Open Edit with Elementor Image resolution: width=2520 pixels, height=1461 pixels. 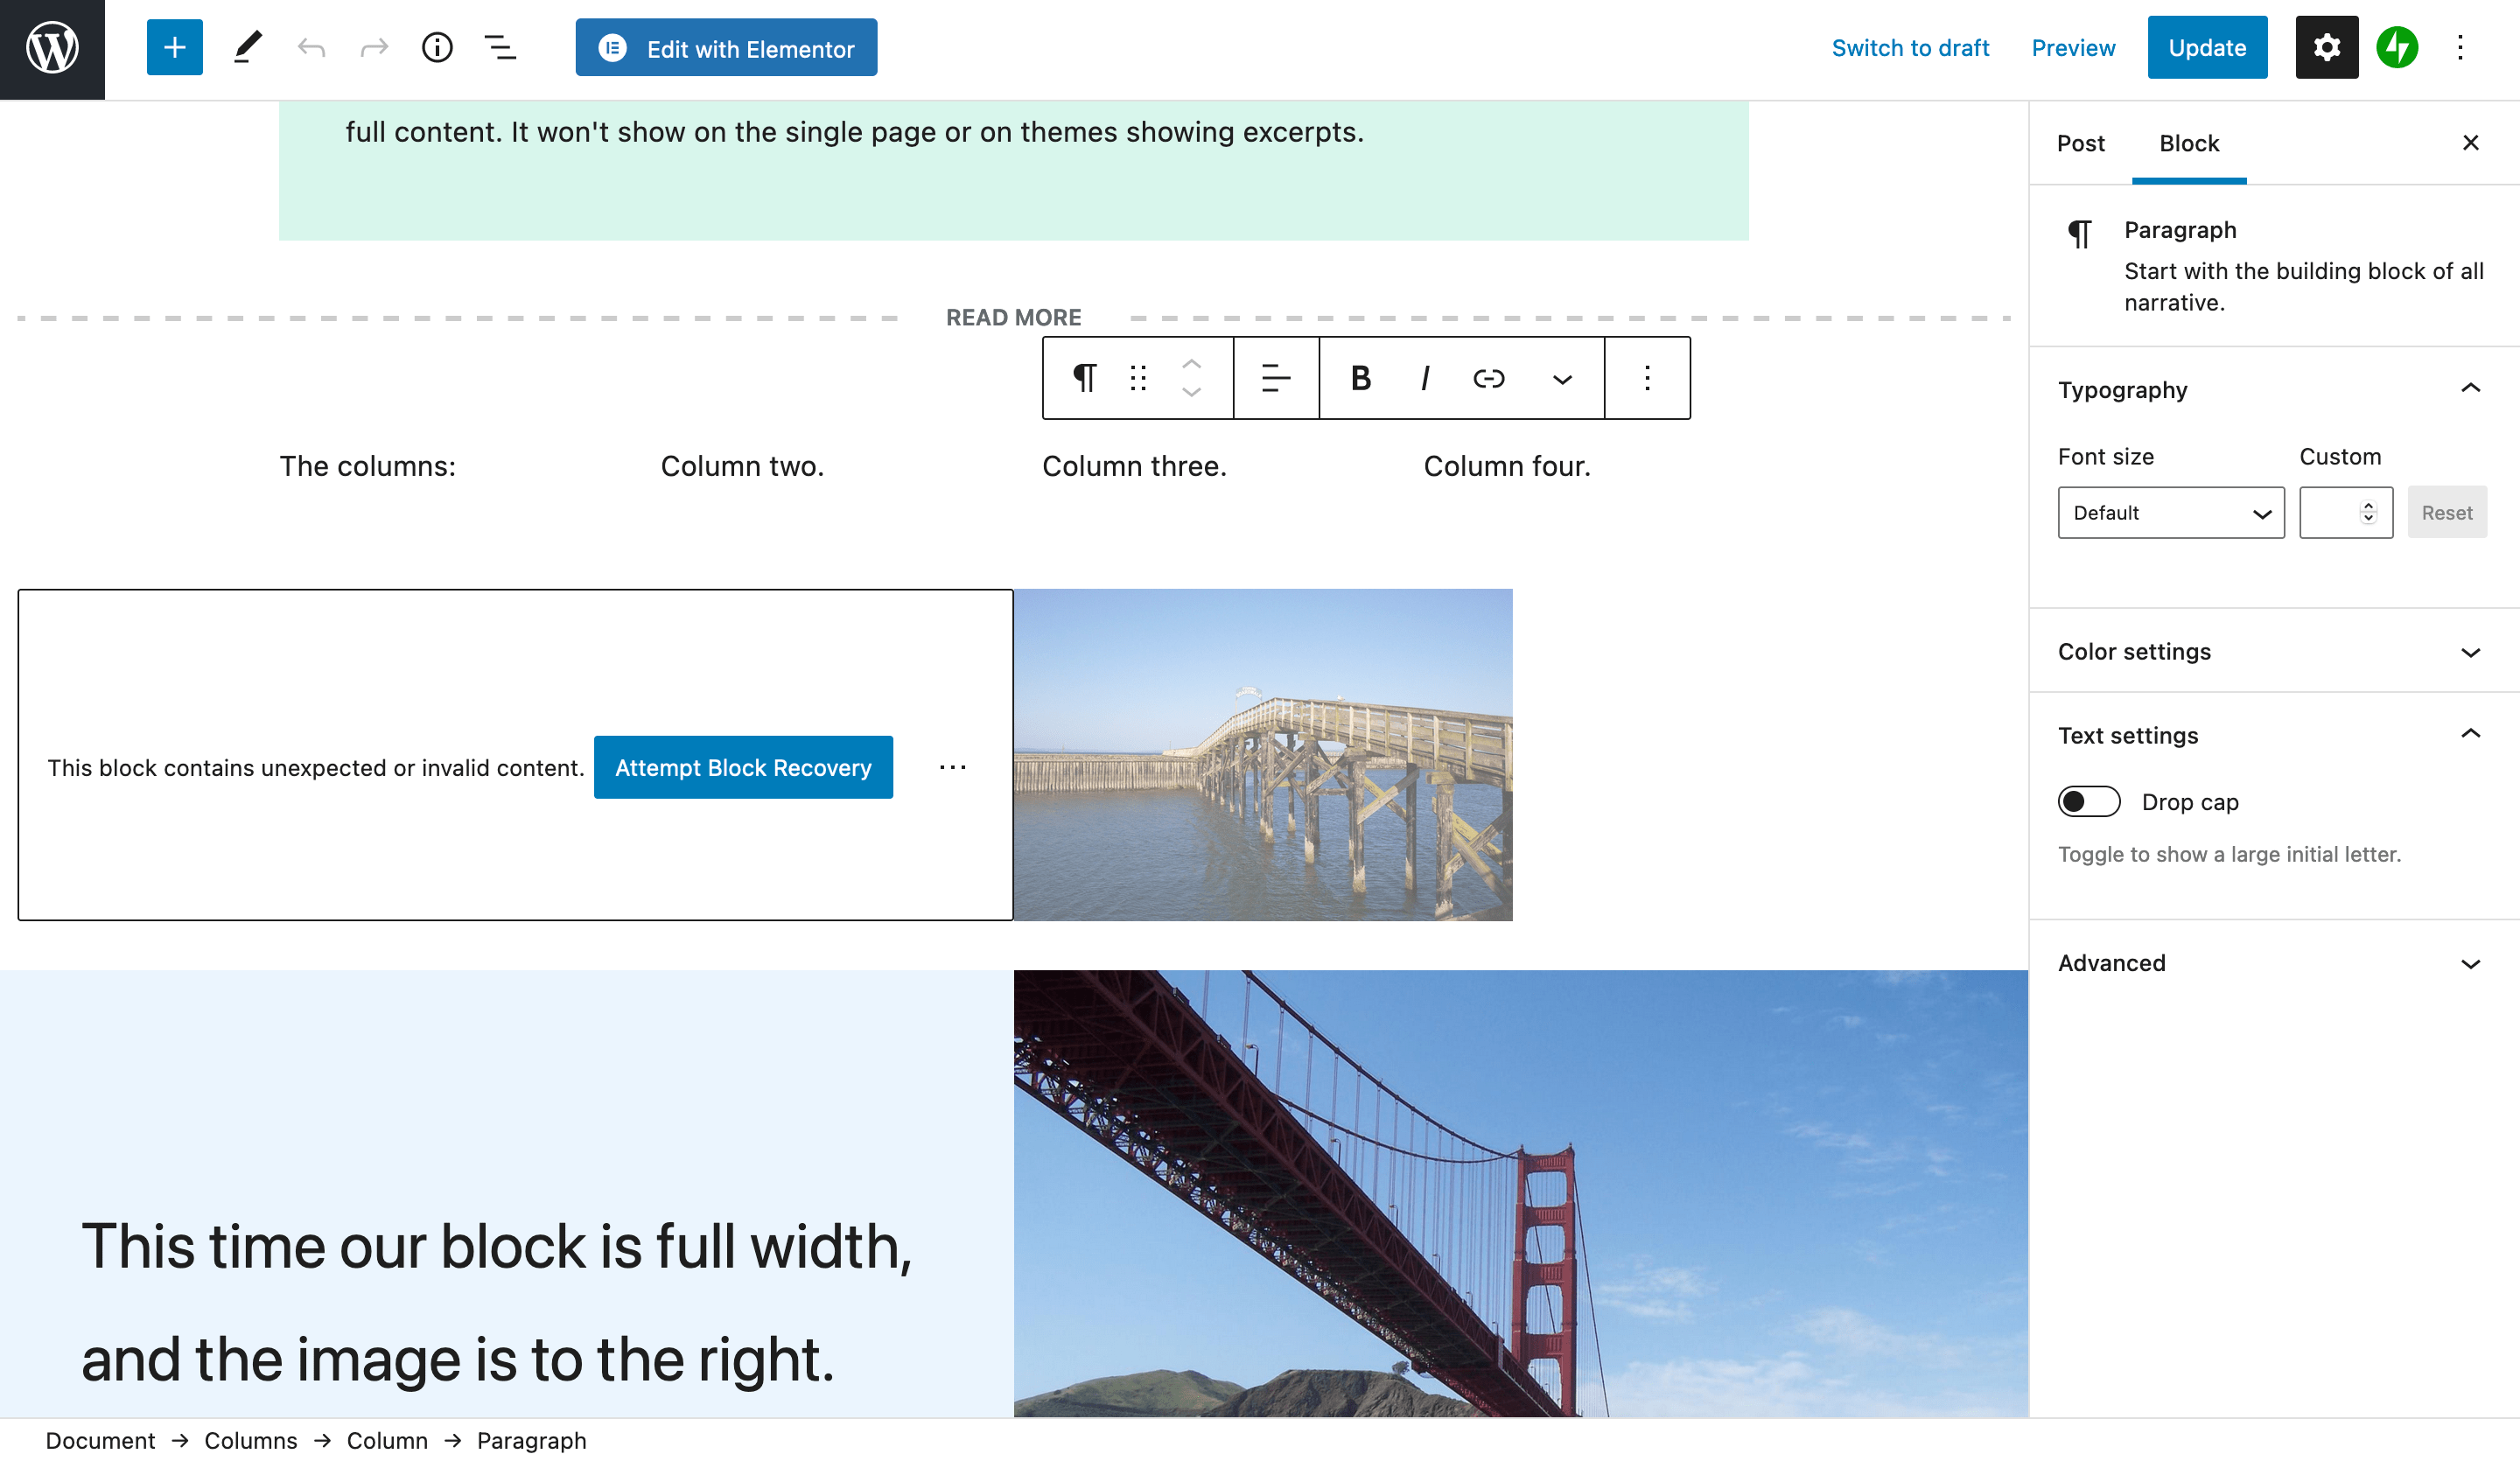point(726,47)
